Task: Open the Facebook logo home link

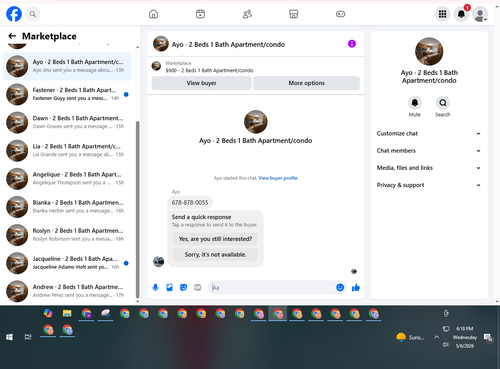Action: tap(14, 14)
